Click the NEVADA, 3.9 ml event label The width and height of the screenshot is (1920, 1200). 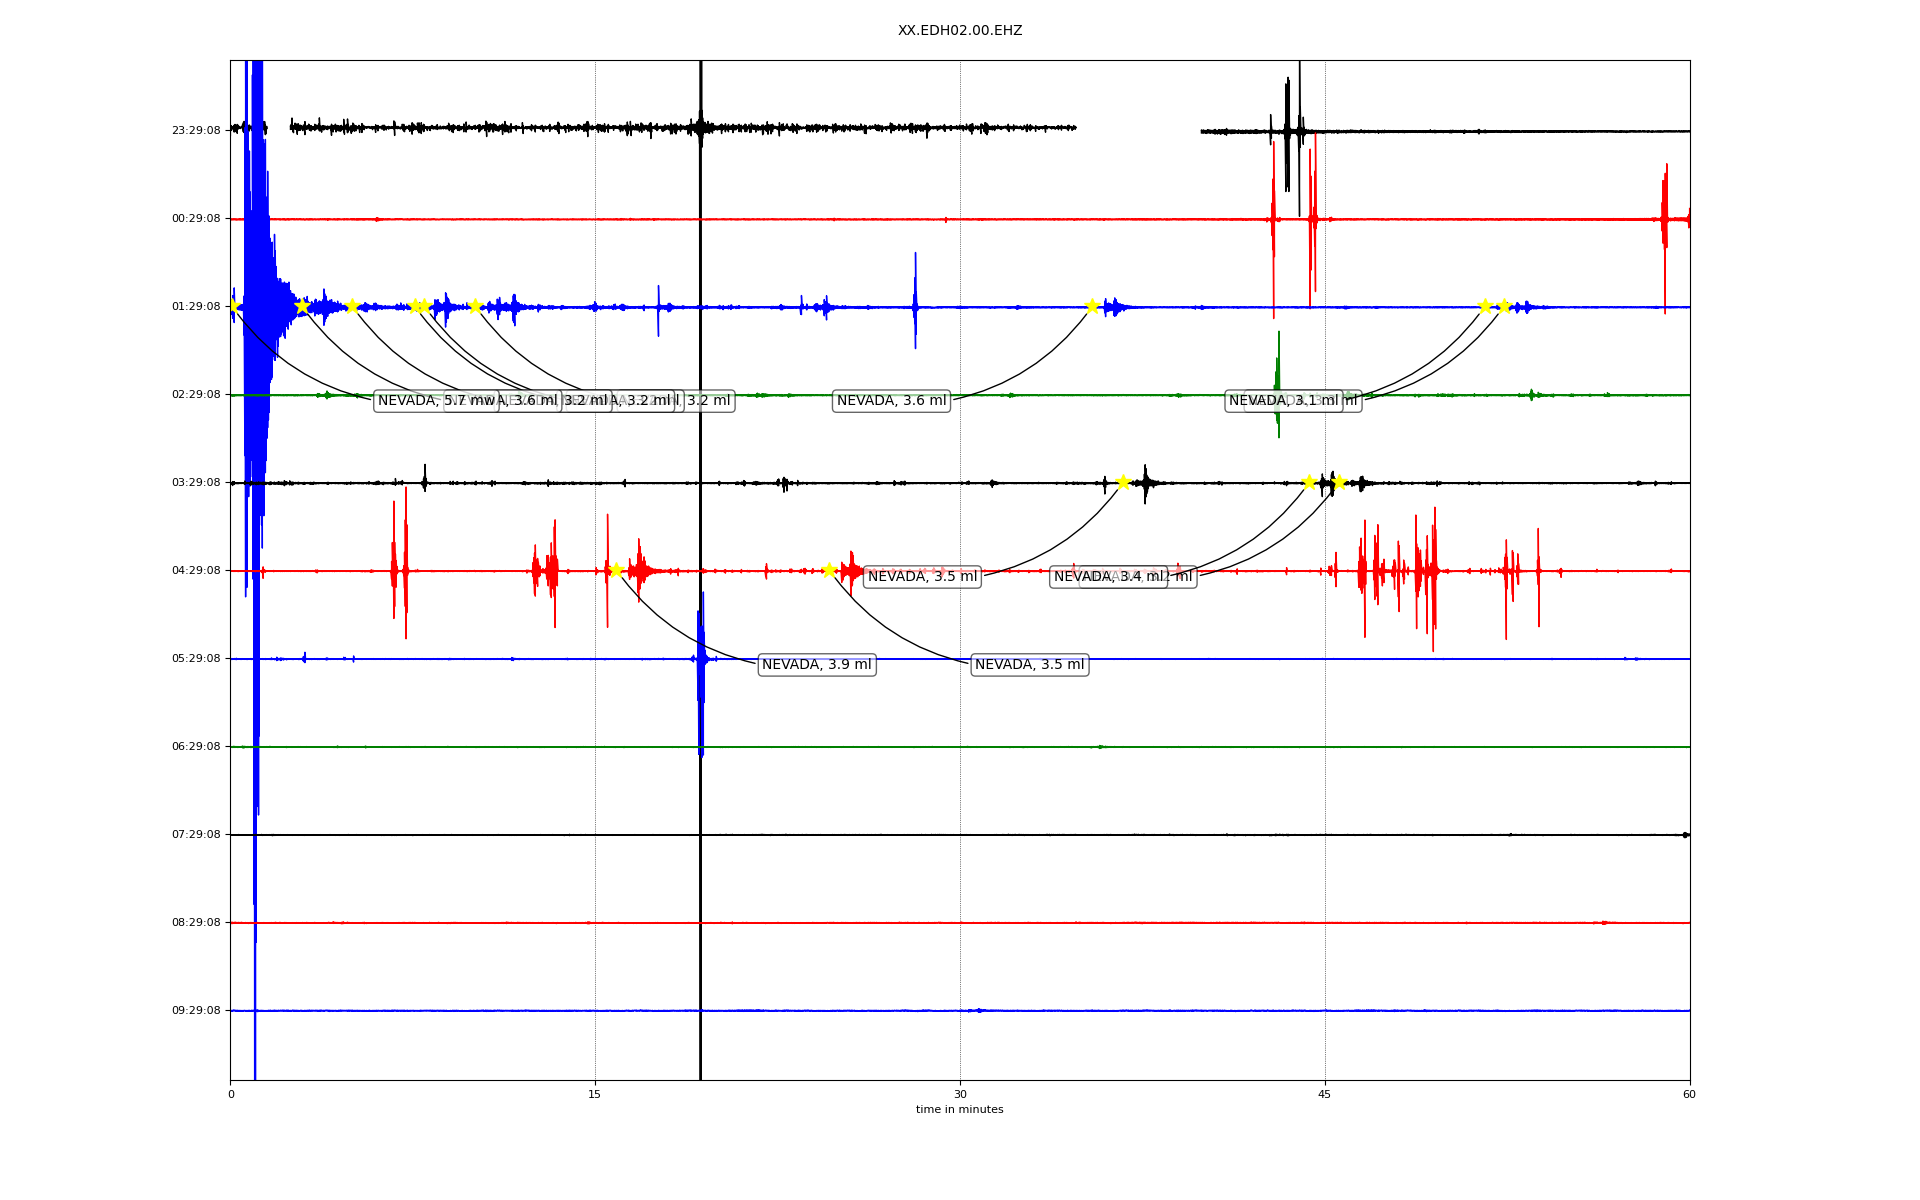click(816, 665)
